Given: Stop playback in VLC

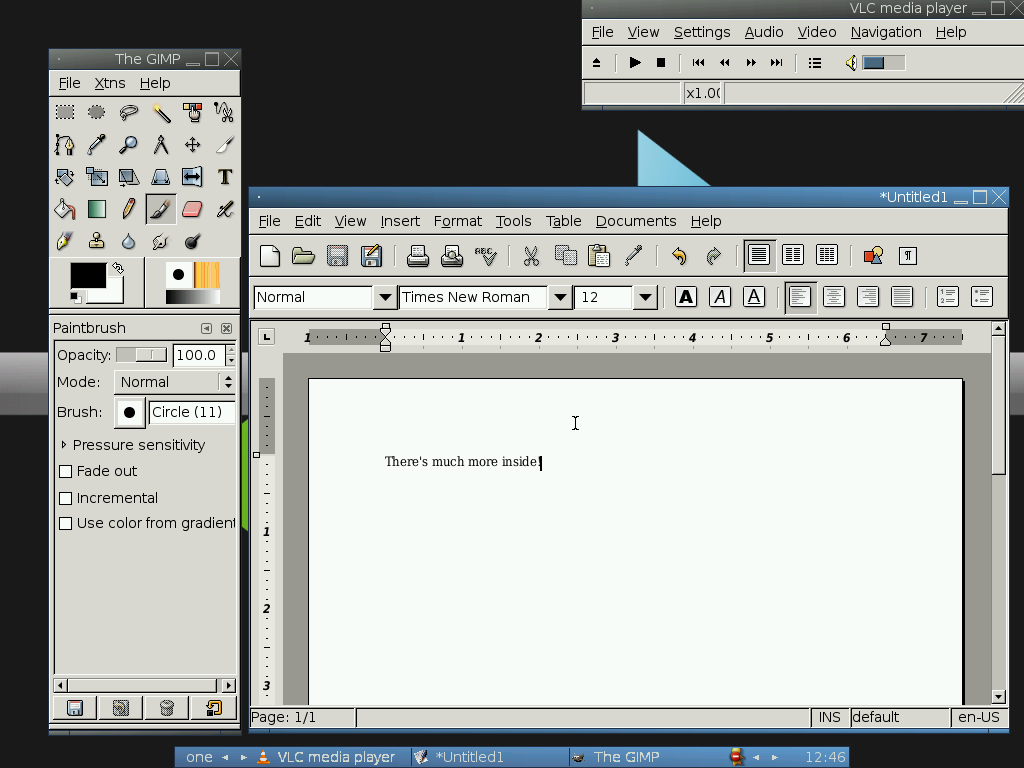Looking at the screenshot, I should coord(661,63).
